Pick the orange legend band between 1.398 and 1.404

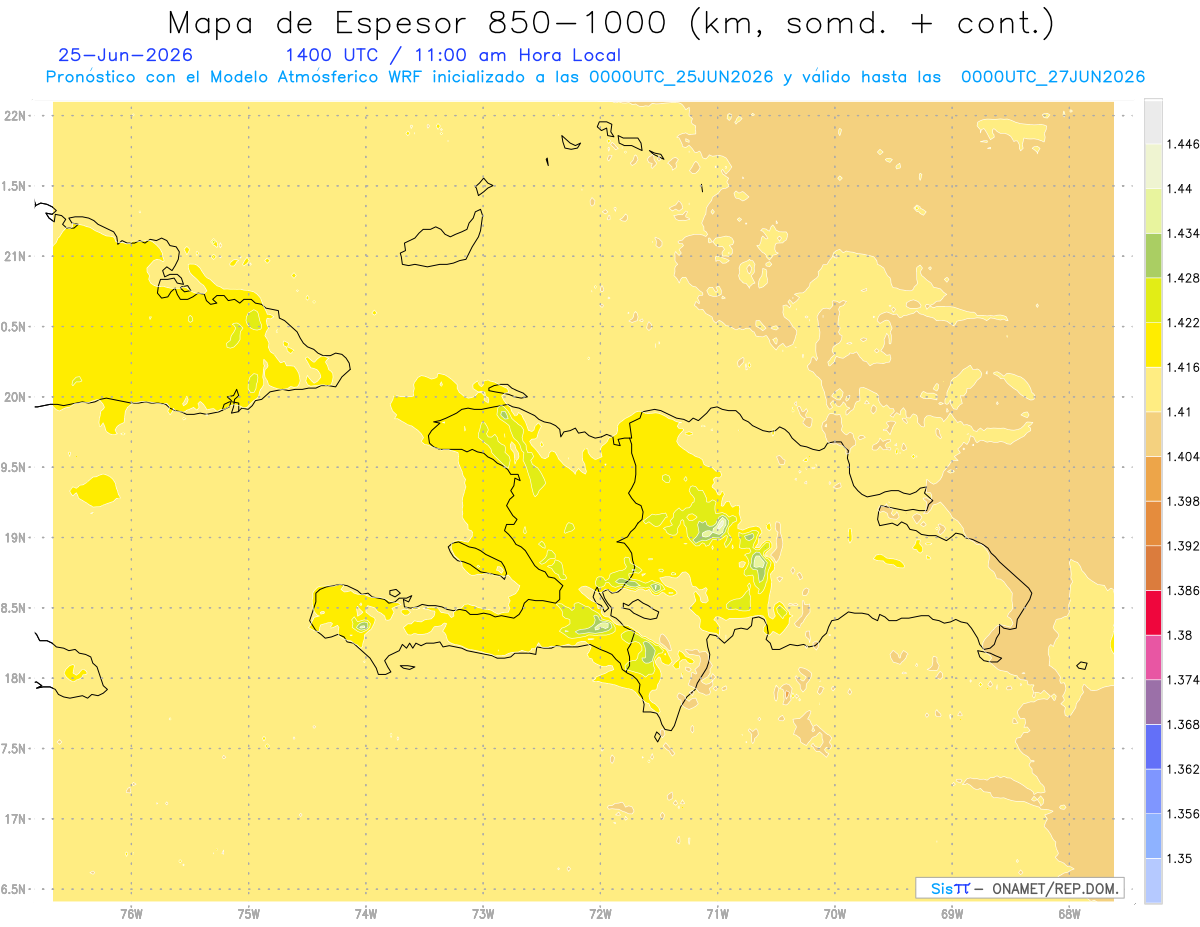click(x=1153, y=478)
